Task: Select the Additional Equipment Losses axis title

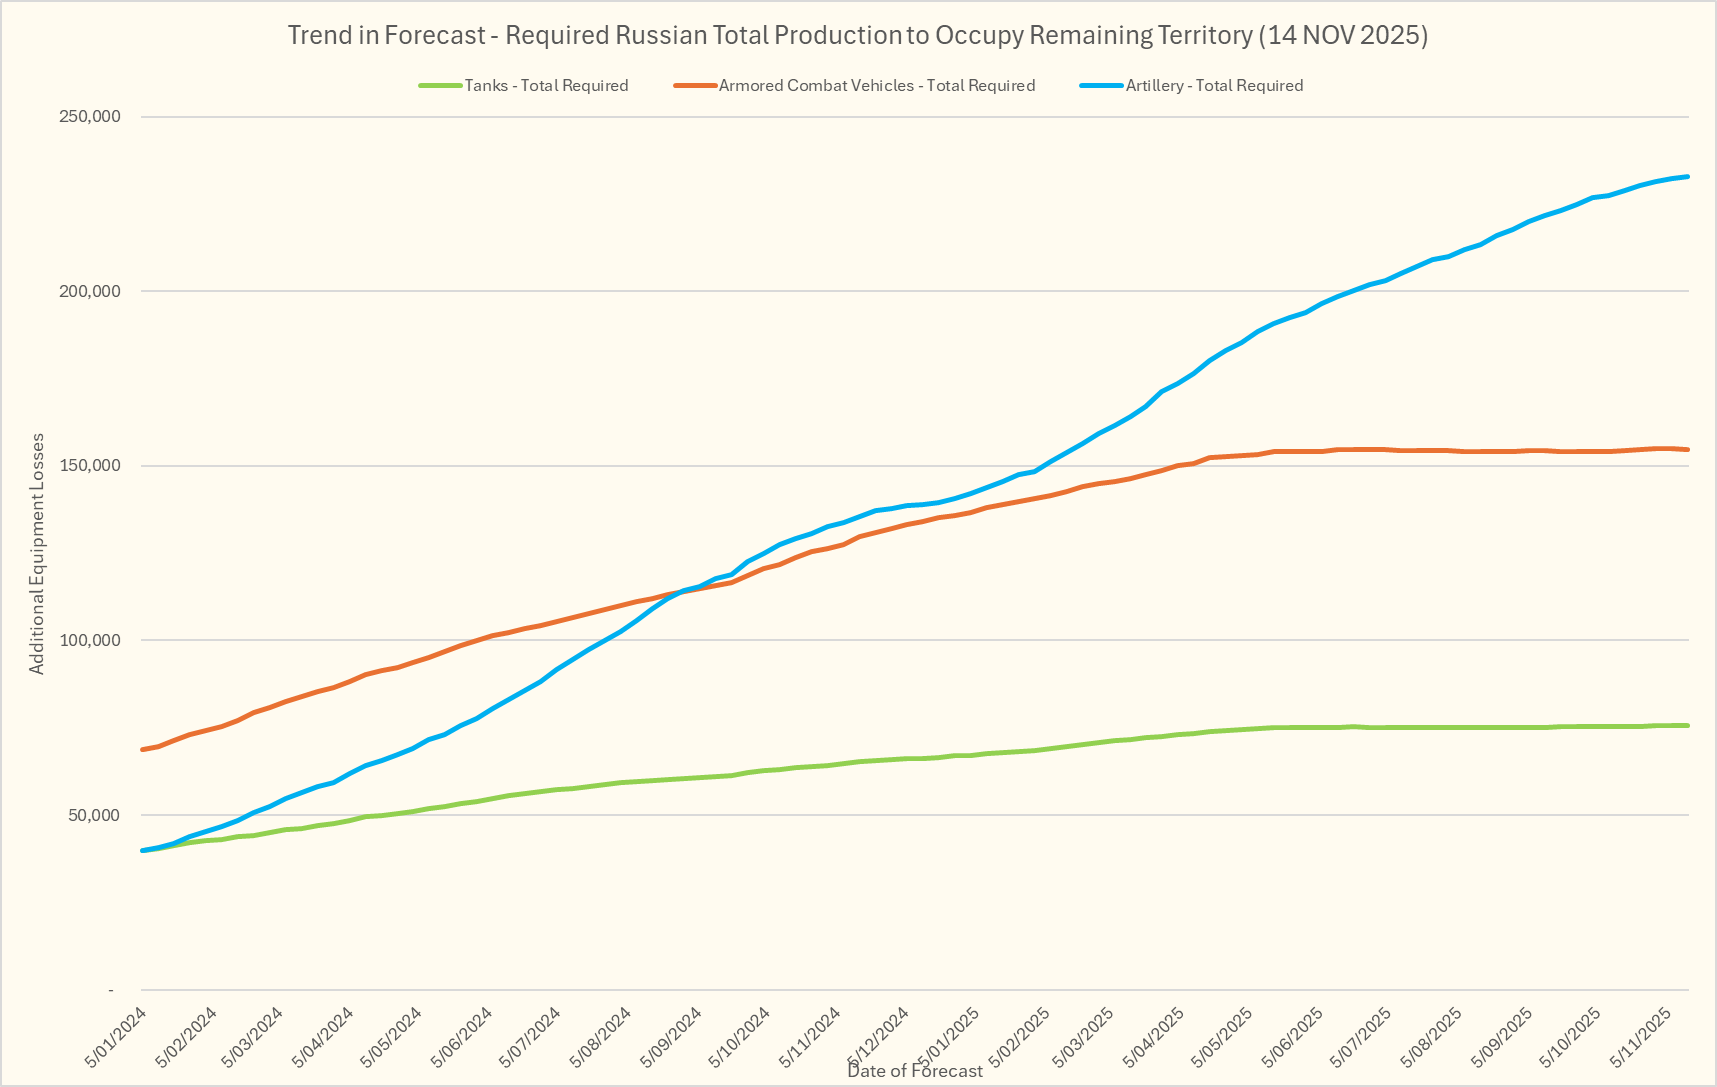Action: coord(37,553)
